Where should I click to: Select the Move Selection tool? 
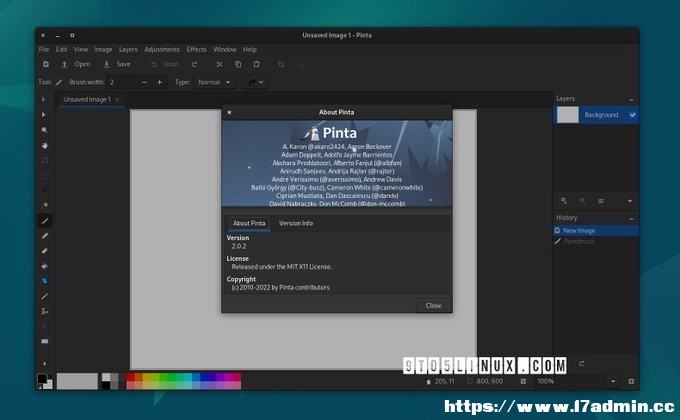(44, 115)
